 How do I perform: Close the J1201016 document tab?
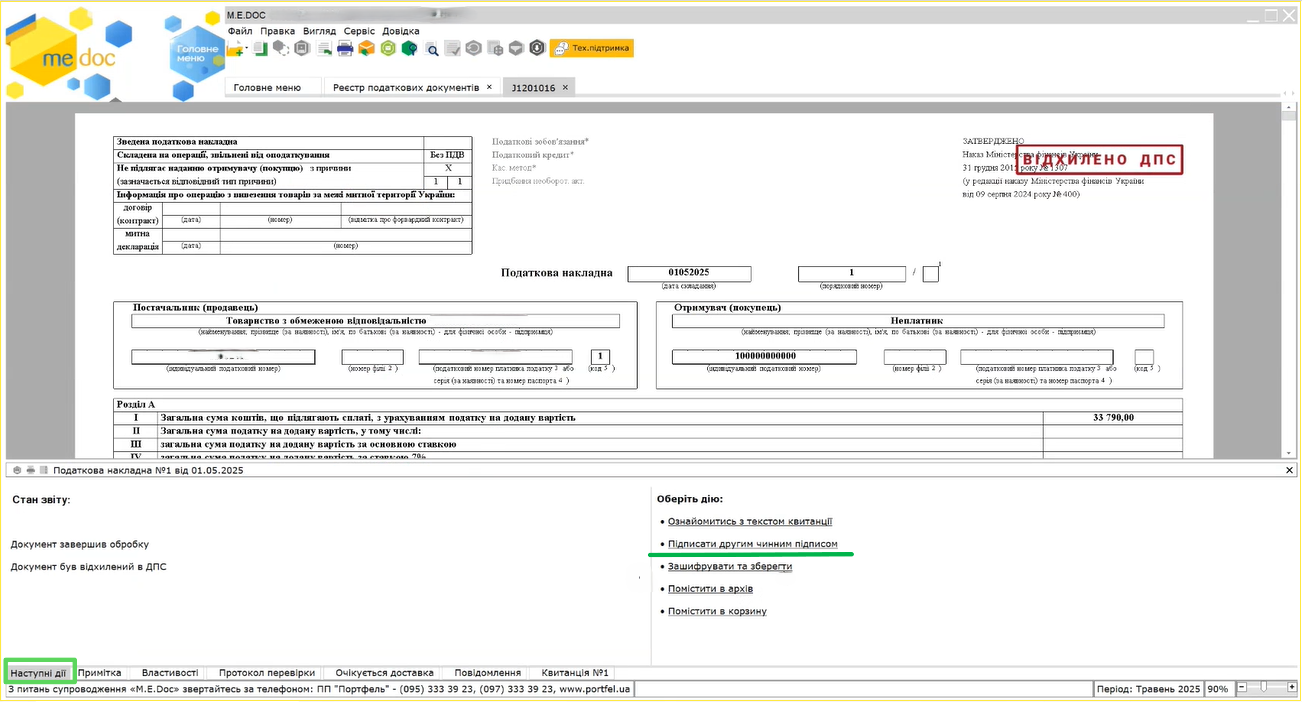(x=565, y=88)
